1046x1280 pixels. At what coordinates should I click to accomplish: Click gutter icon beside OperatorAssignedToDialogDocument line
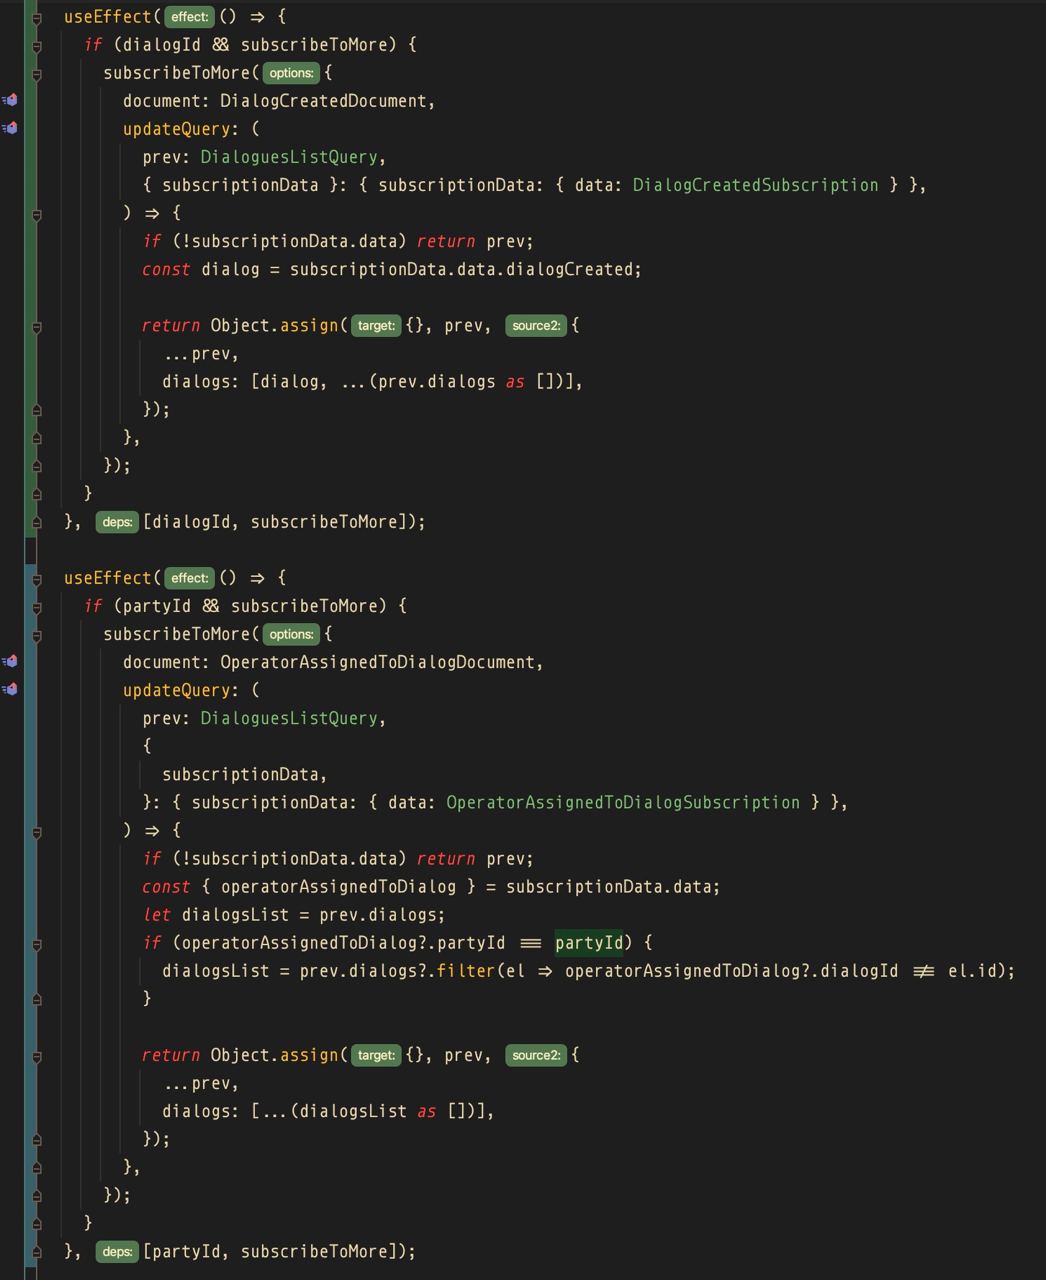[9, 661]
